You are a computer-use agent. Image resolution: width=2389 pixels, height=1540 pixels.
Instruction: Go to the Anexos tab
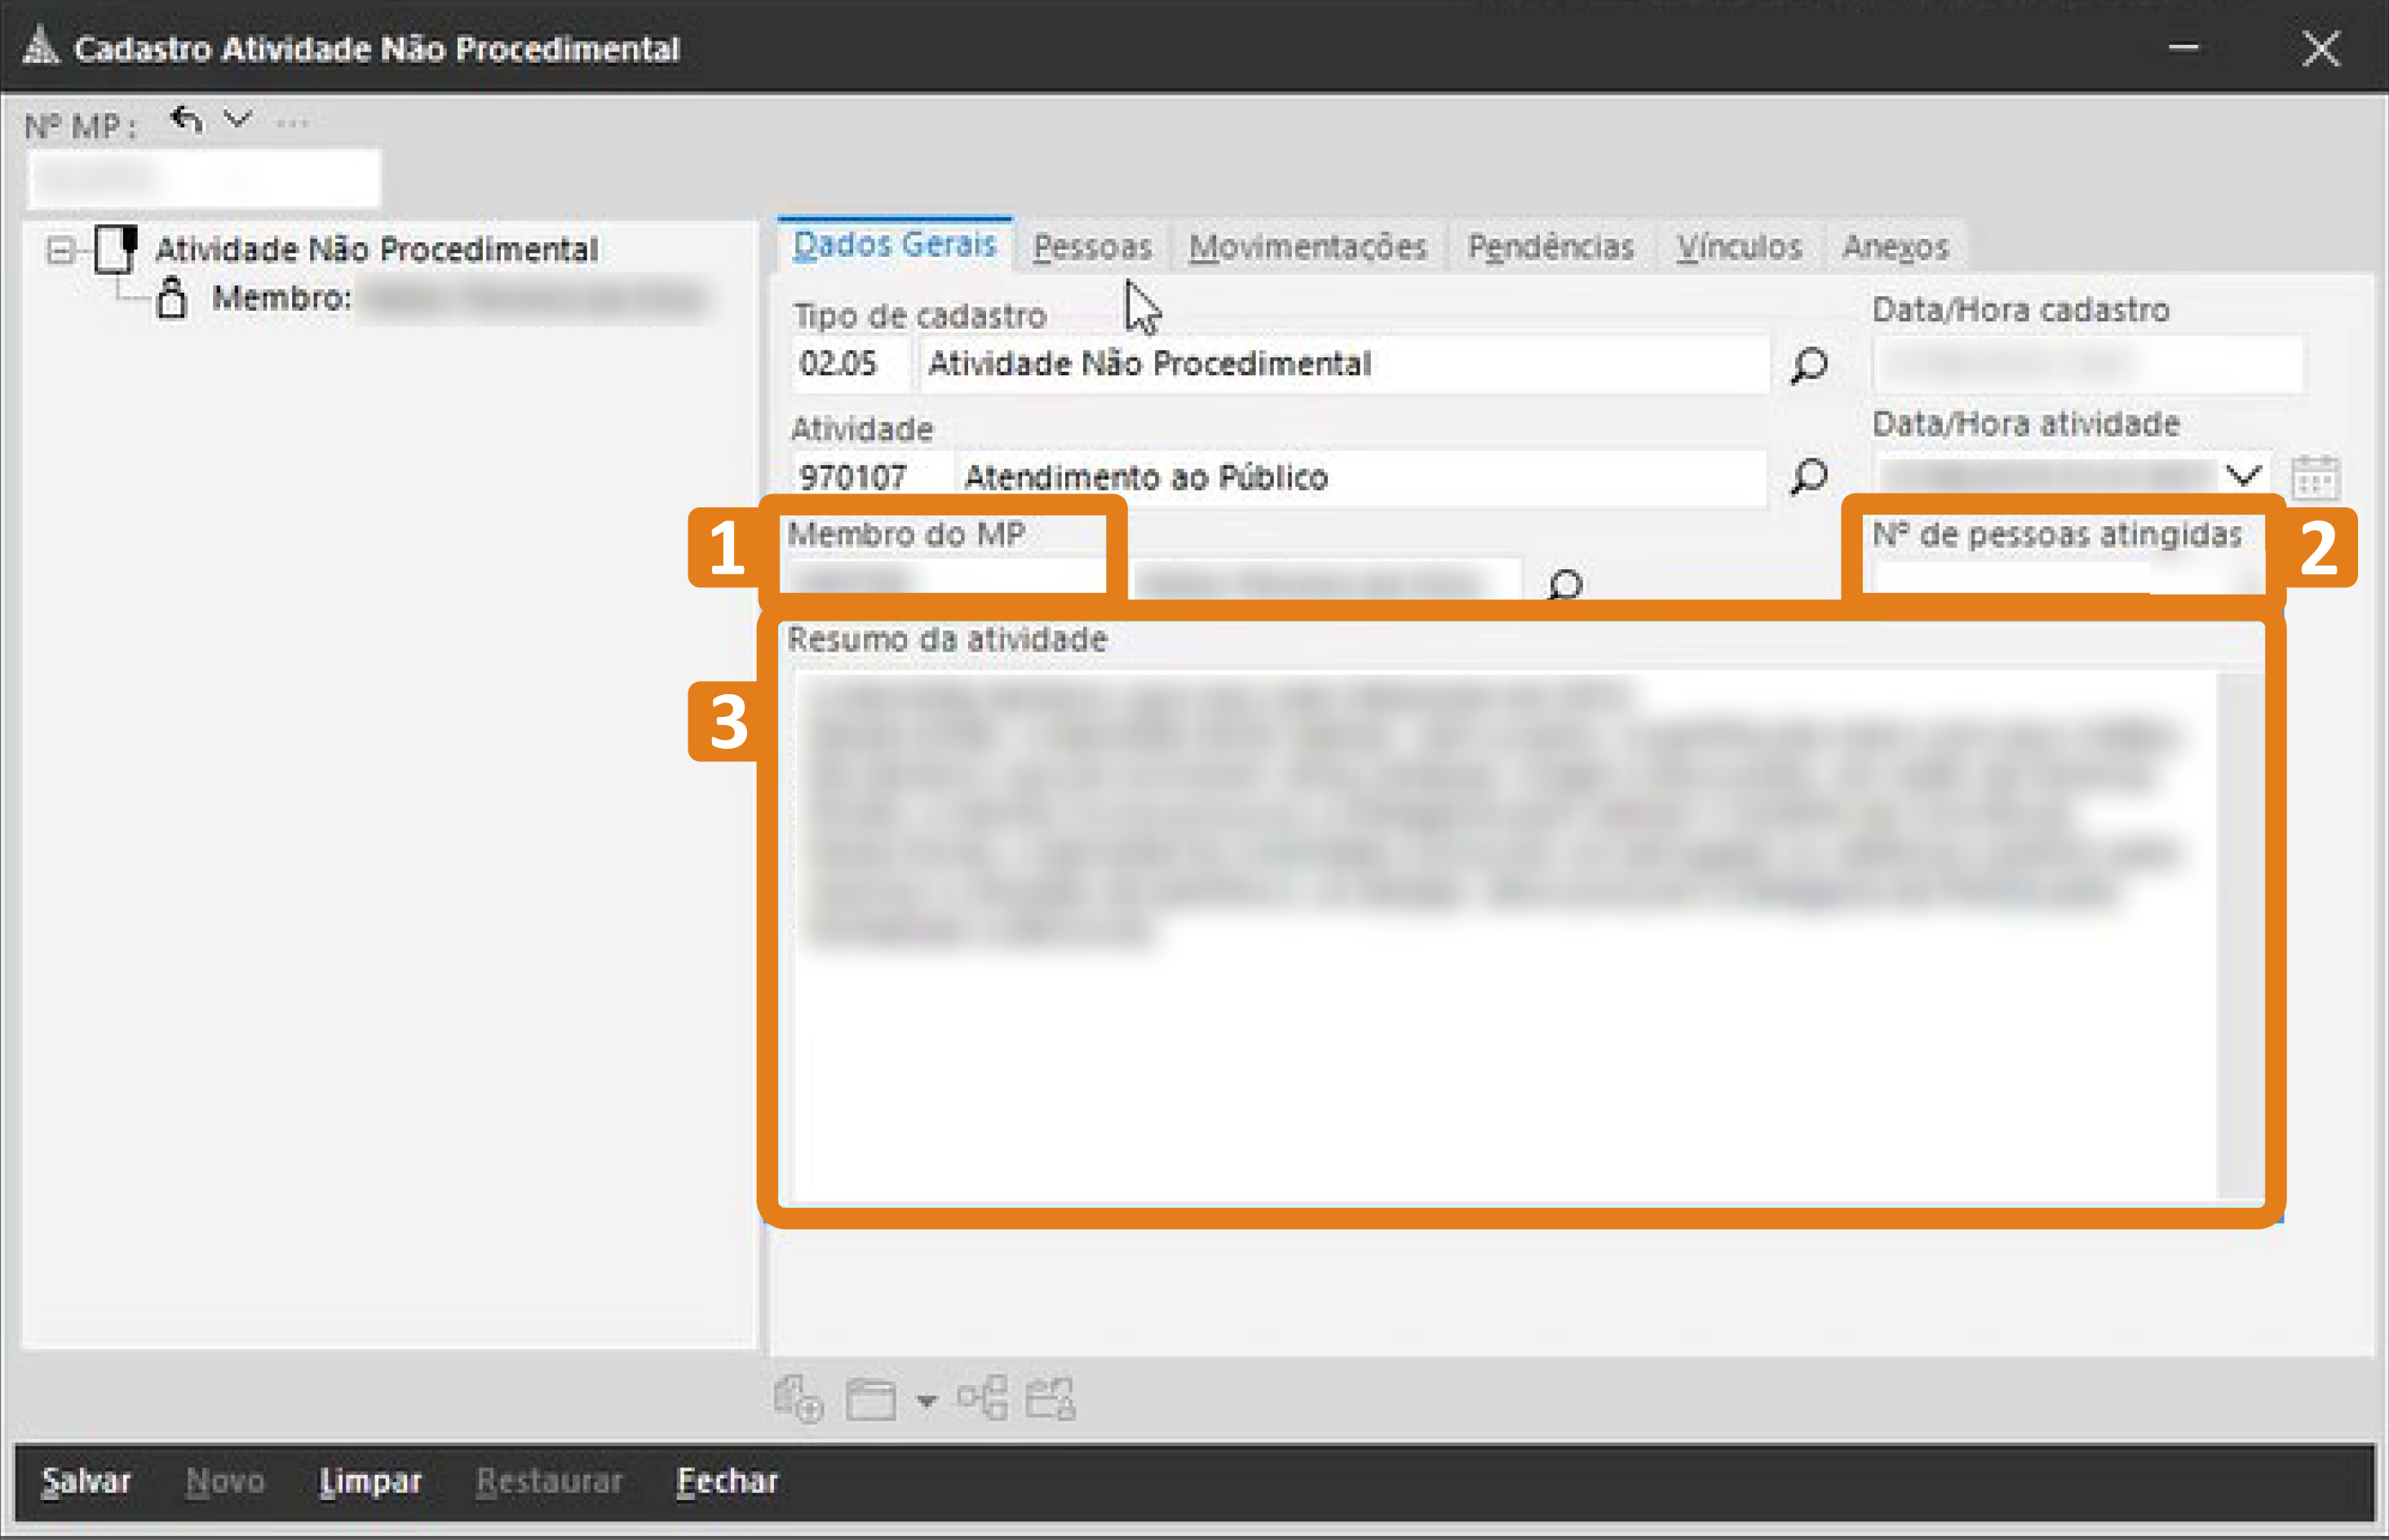[1895, 247]
